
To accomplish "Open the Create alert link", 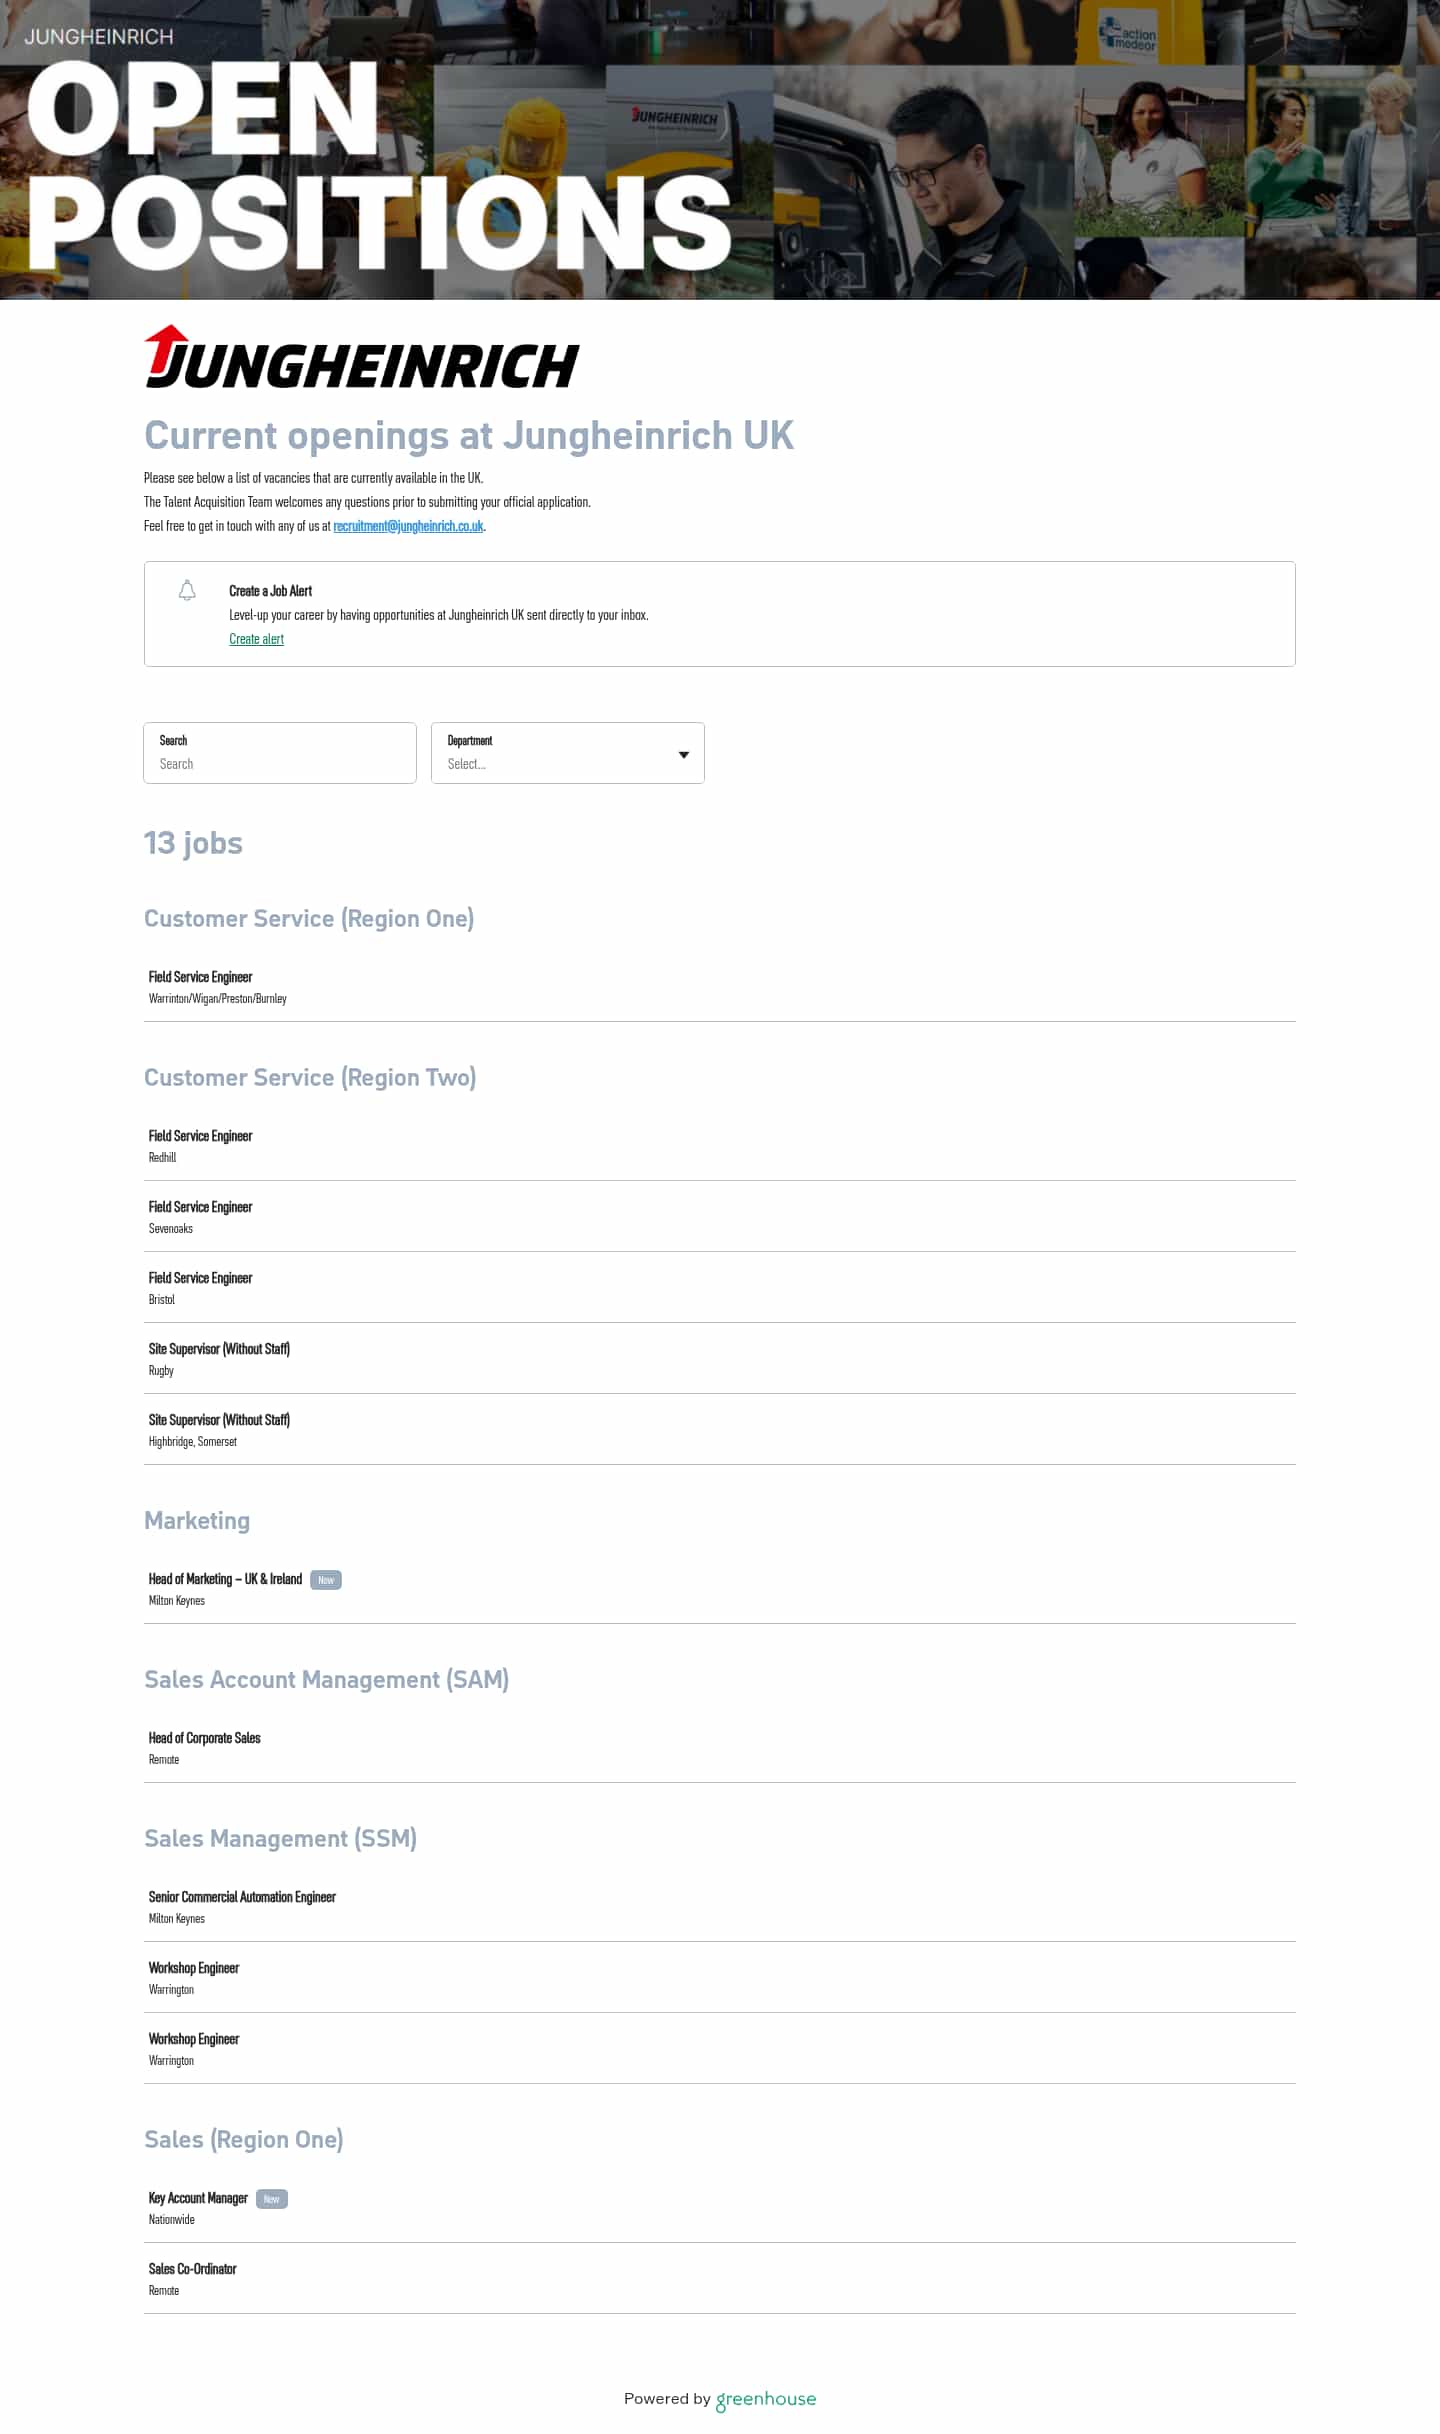I will coord(257,639).
